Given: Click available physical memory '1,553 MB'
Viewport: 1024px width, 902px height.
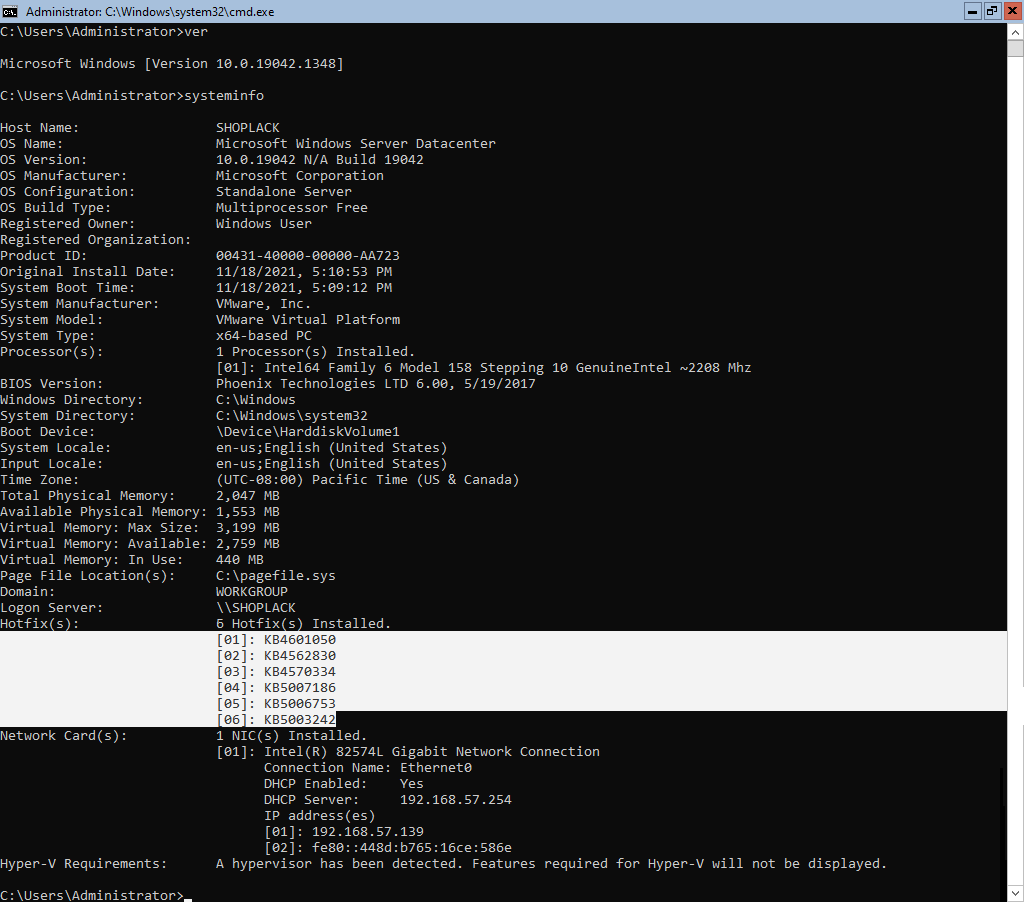Looking at the screenshot, I should pos(248,512).
